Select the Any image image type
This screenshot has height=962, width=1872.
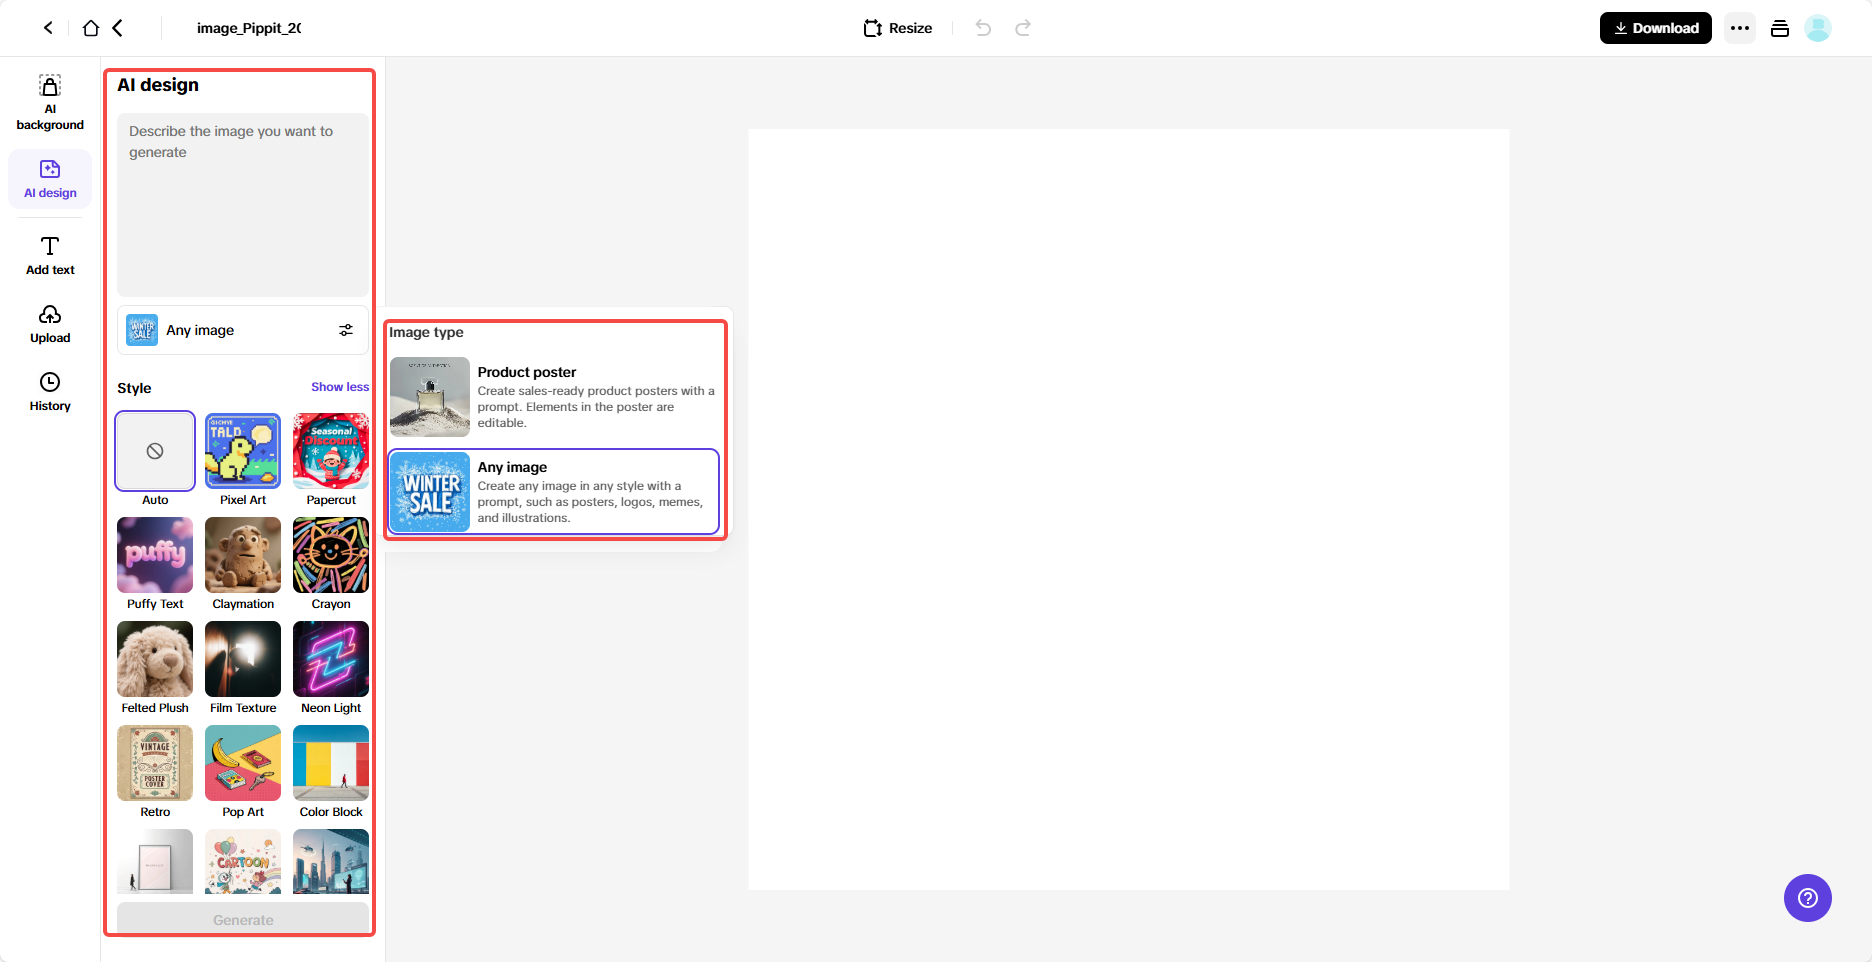[553, 491]
